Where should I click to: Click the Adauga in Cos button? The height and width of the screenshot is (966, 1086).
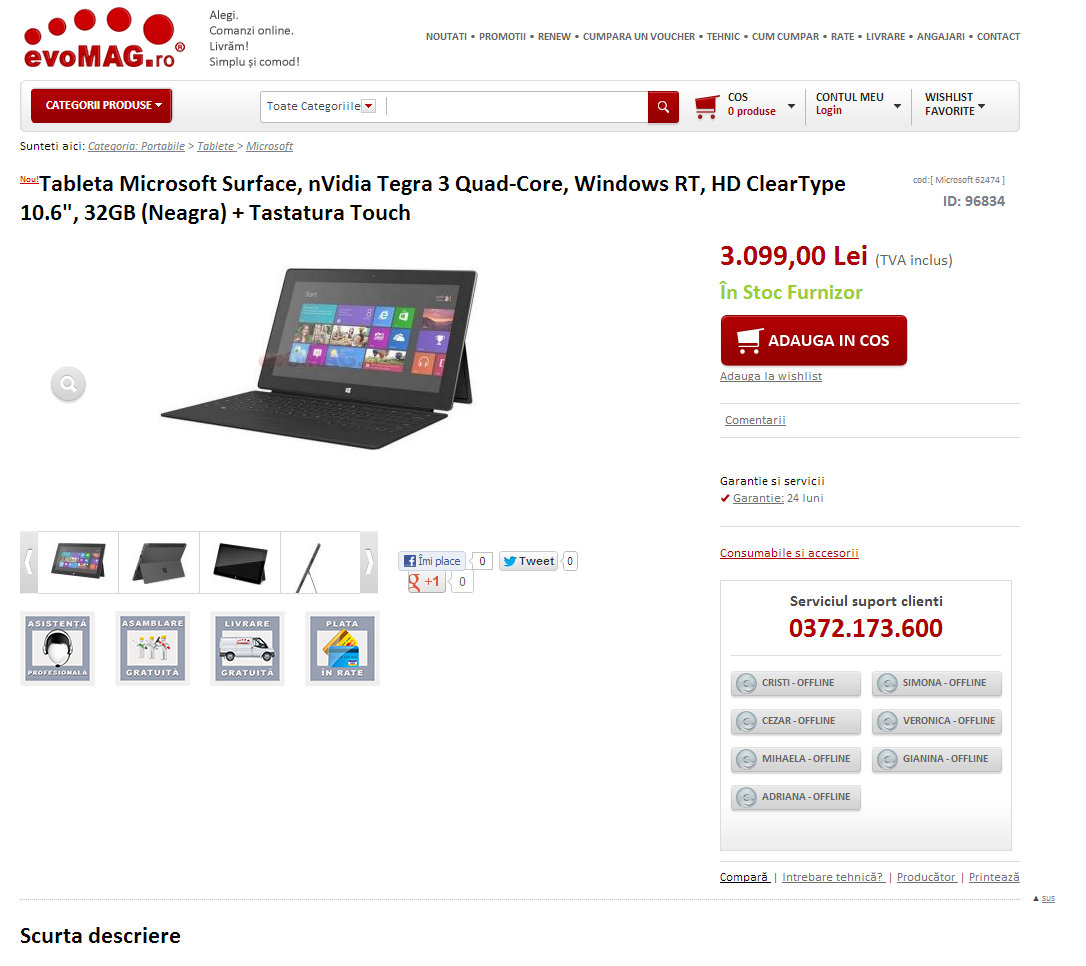(814, 340)
